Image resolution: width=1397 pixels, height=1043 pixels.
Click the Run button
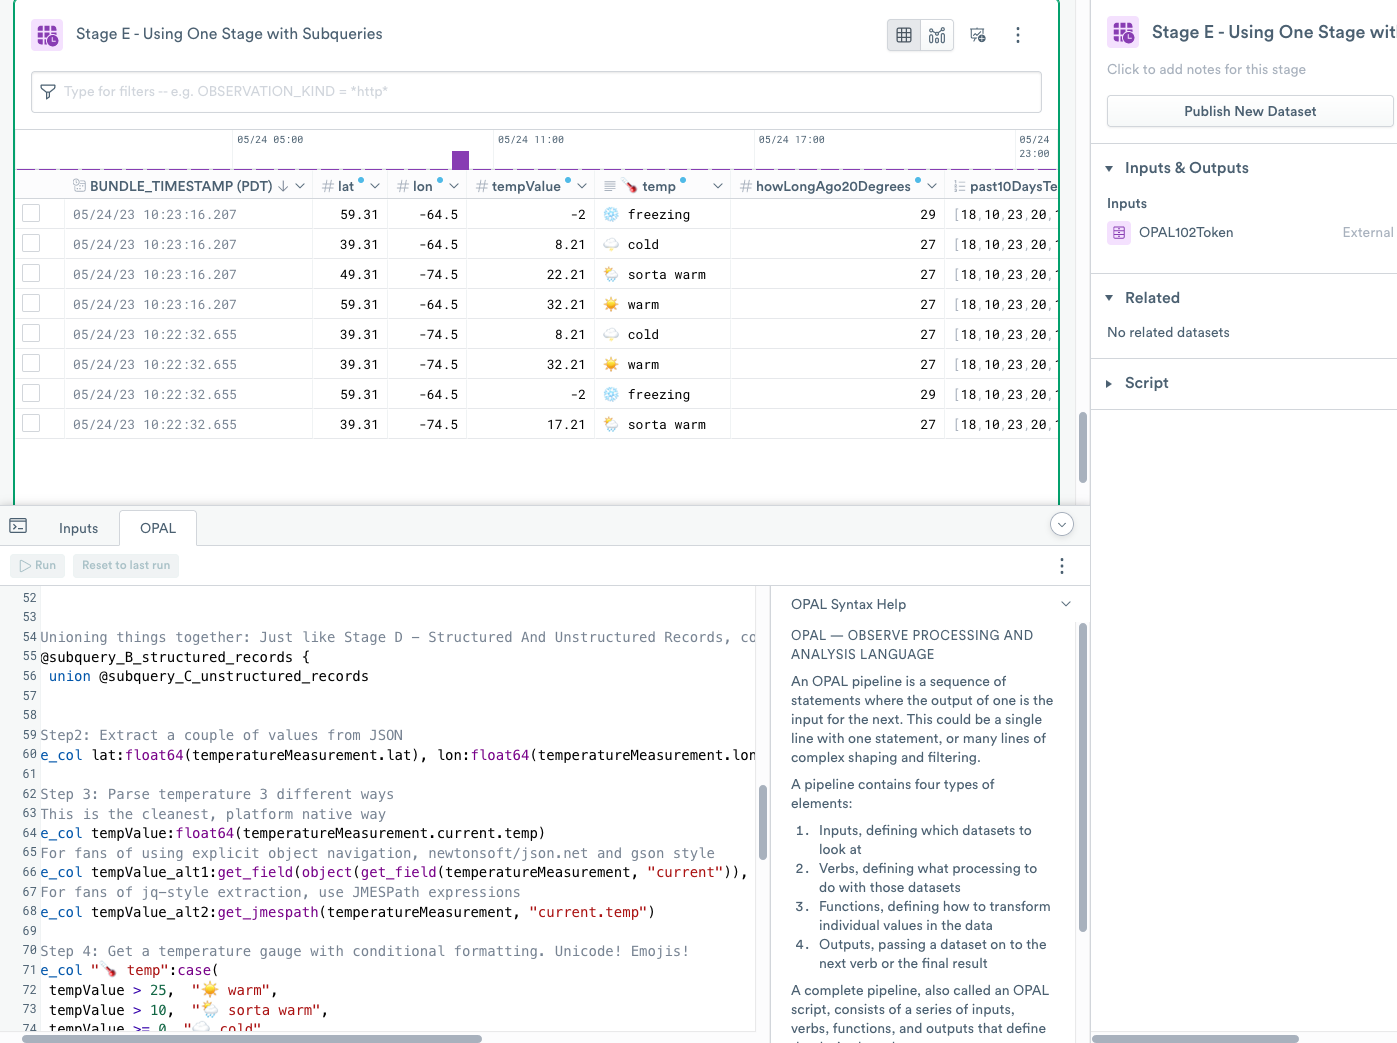(x=38, y=566)
